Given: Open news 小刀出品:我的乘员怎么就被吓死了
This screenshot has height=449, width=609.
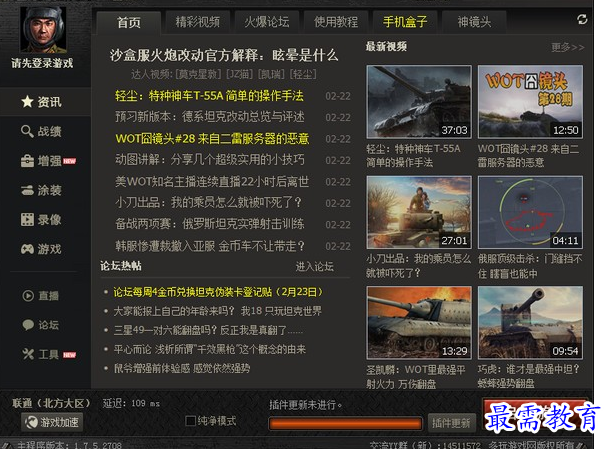Looking at the screenshot, I should pos(209,202).
